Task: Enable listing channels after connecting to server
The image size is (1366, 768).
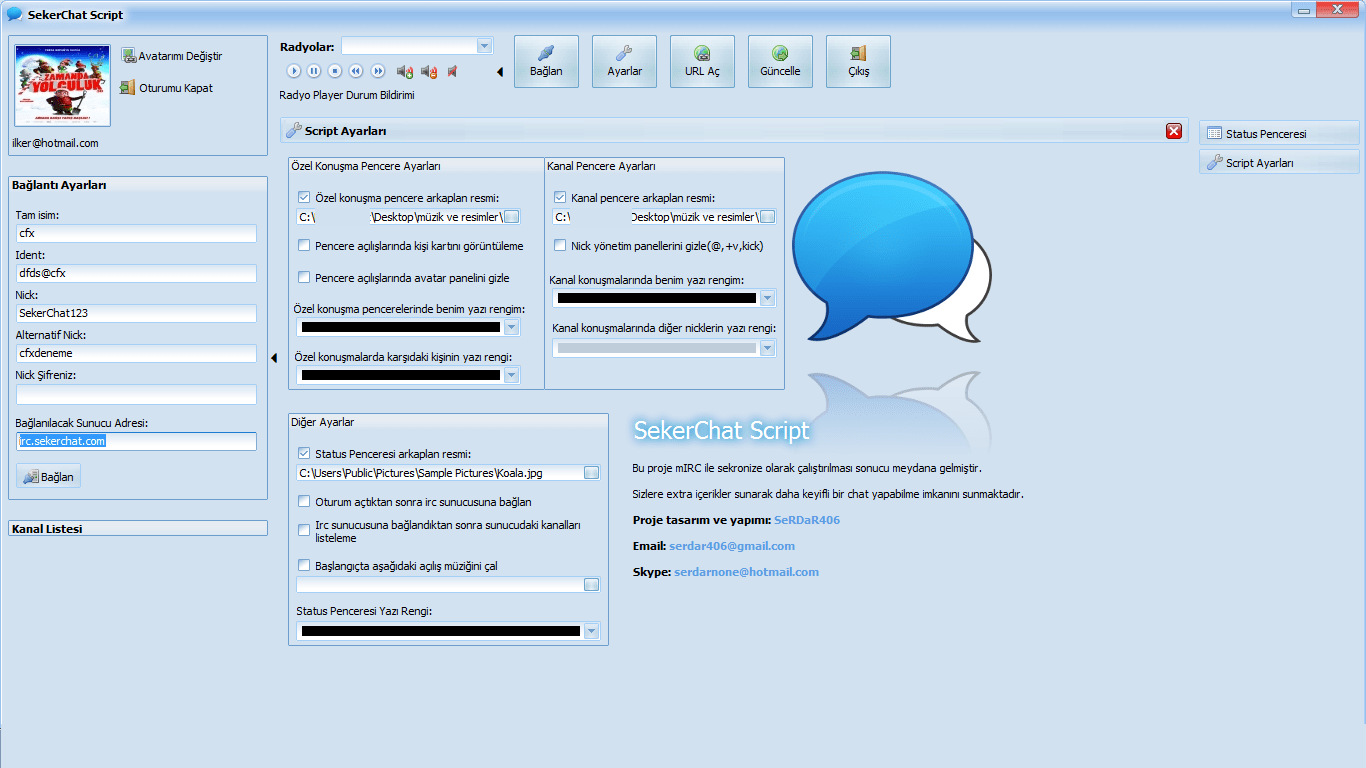Action: (x=304, y=530)
